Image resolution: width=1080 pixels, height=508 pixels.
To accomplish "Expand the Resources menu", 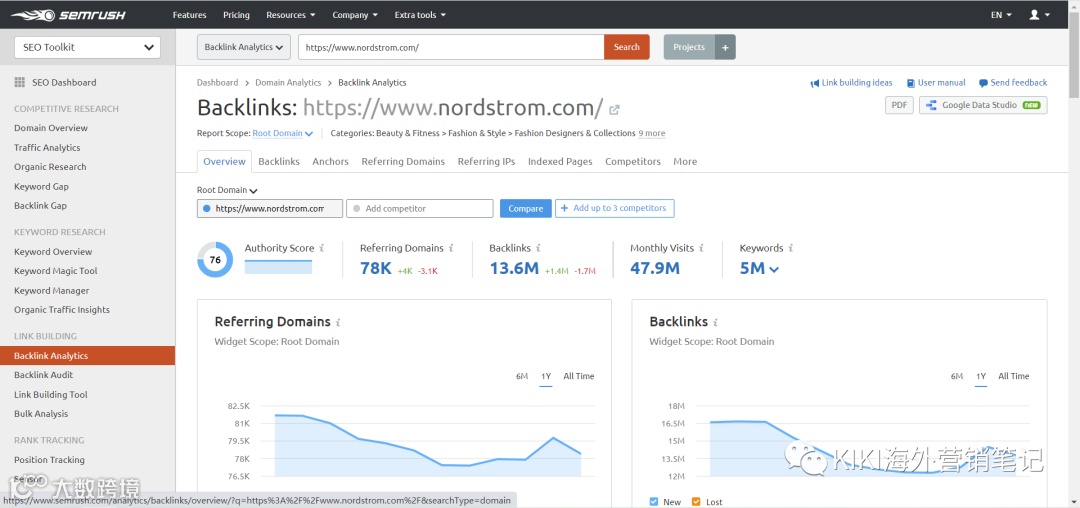I will tap(291, 14).
